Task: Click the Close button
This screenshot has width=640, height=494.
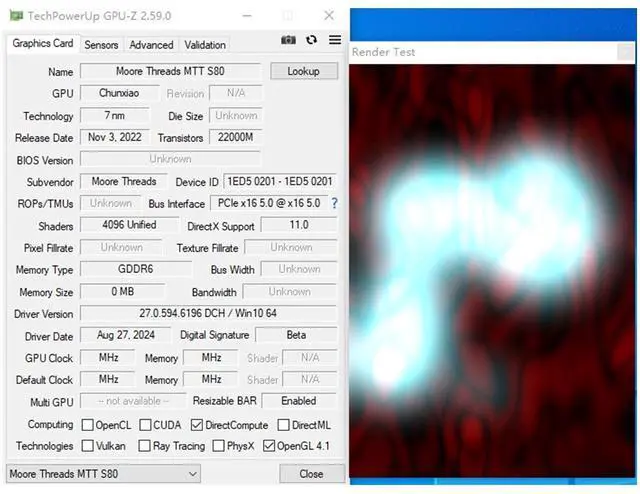Action: (312, 474)
